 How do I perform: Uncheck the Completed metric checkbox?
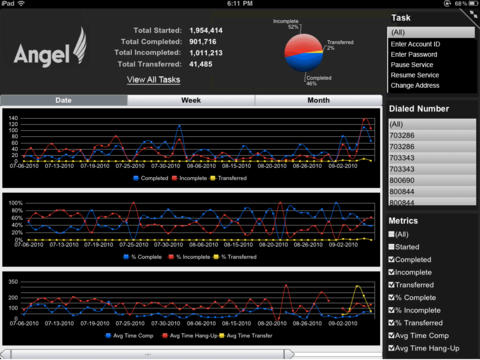pyautogui.click(x=392, y=259)
